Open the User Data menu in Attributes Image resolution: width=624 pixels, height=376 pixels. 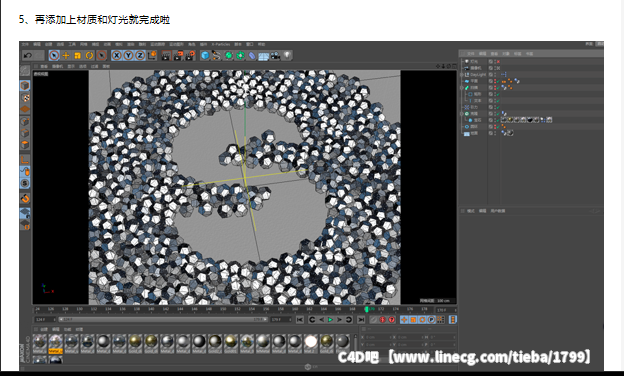tap(498, 211)
